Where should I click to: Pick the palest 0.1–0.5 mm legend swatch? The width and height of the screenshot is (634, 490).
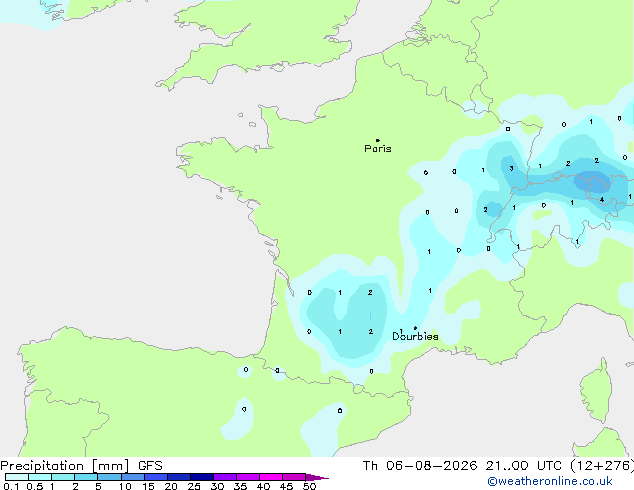17,477
